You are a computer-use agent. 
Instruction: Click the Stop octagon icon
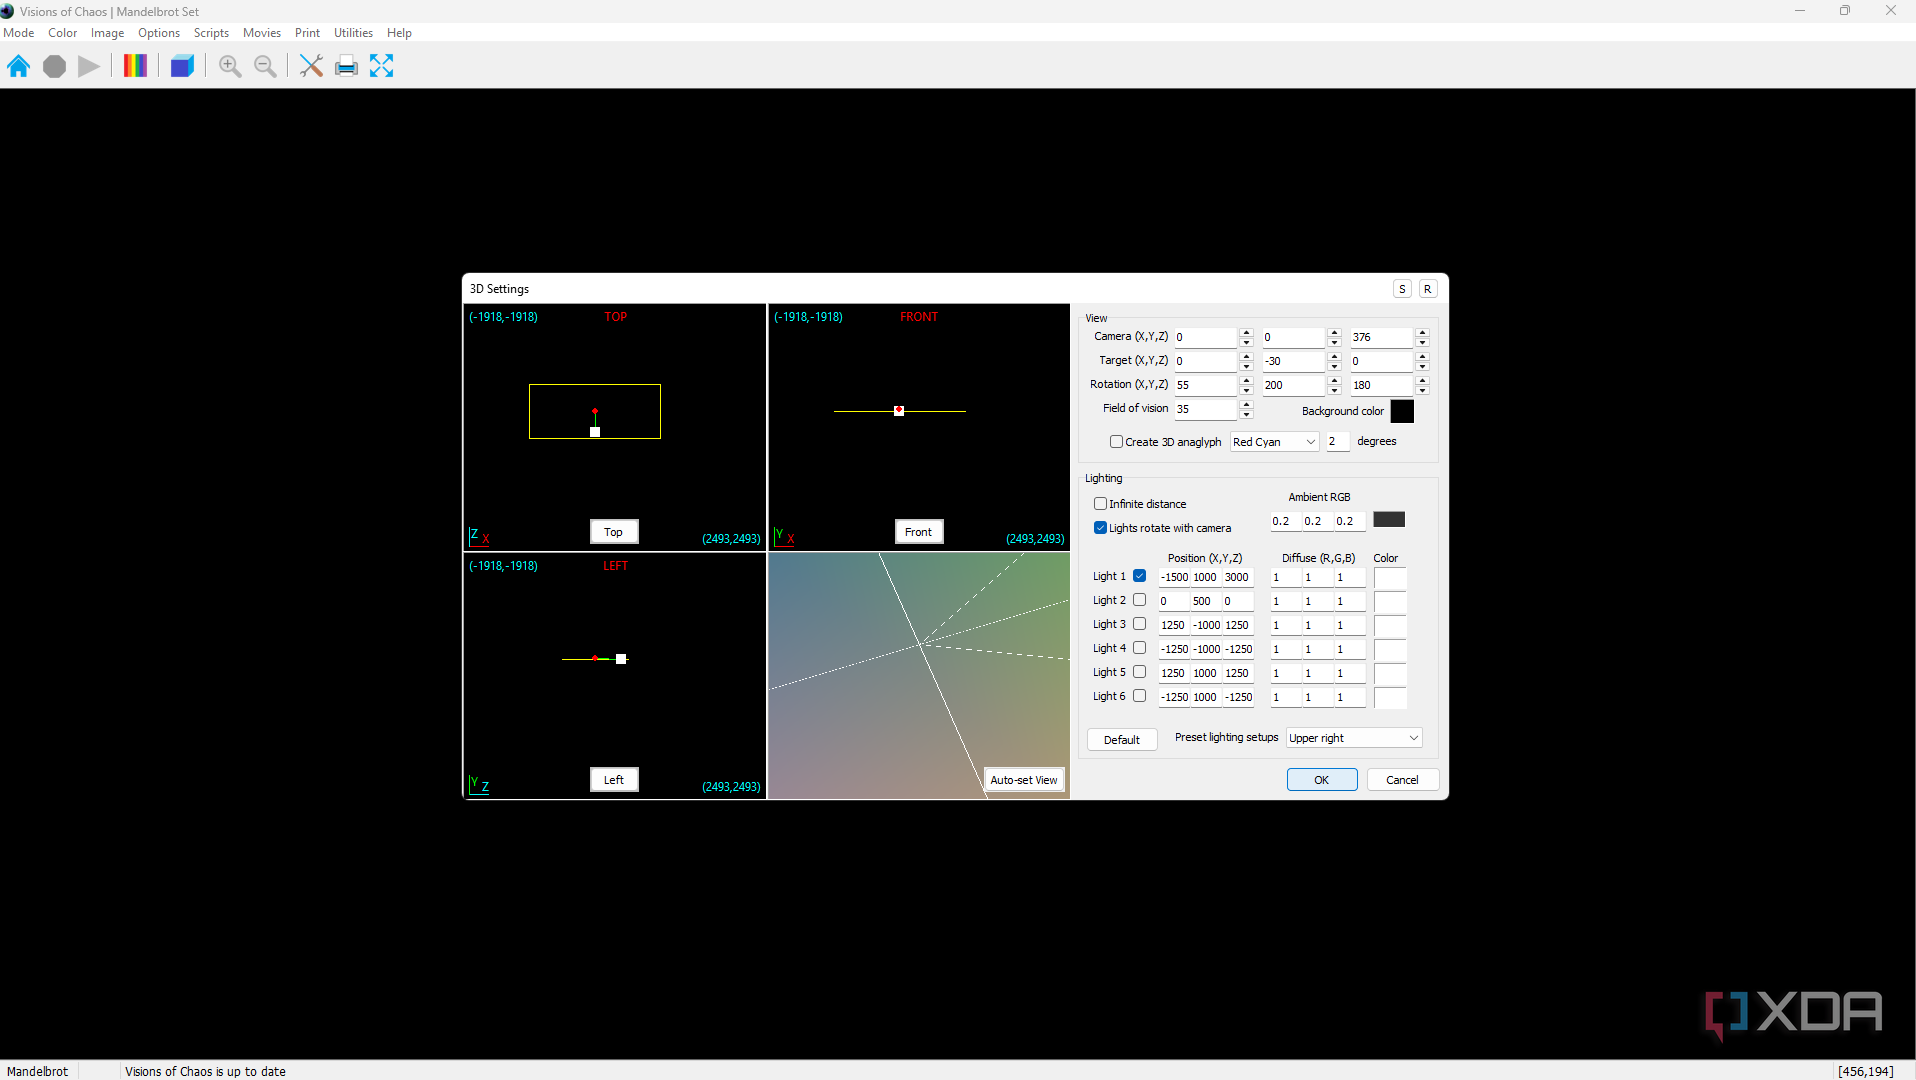pos(54,66)
